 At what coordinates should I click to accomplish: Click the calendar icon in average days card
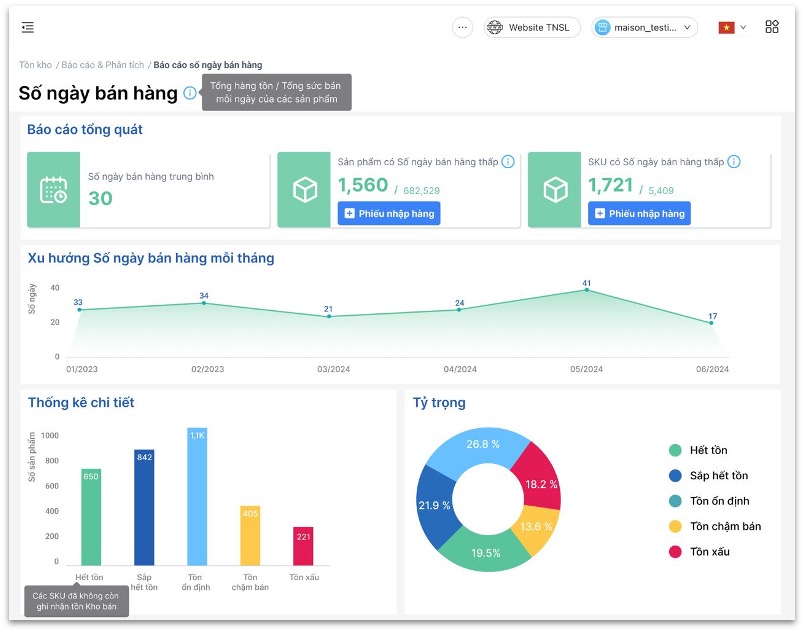[53, 190]
